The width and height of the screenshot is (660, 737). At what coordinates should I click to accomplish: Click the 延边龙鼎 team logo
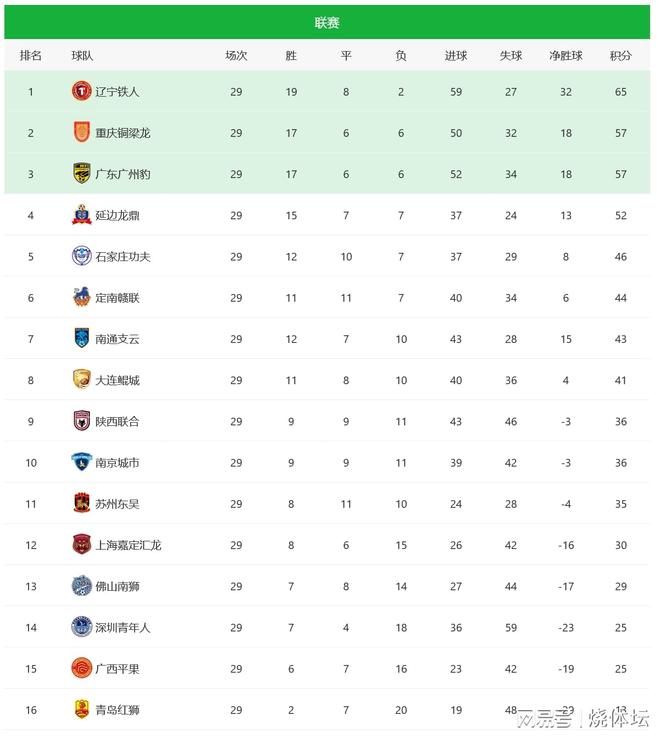(x=81, y=215)
